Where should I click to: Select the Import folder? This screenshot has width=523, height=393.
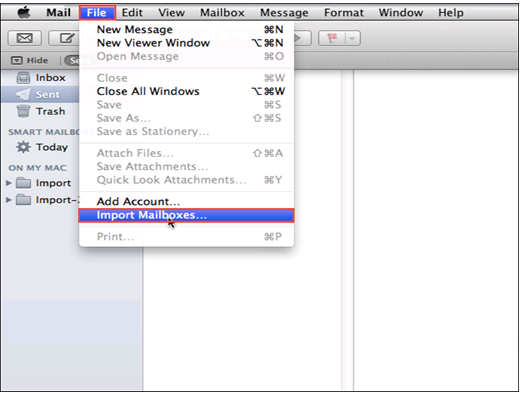53,183
